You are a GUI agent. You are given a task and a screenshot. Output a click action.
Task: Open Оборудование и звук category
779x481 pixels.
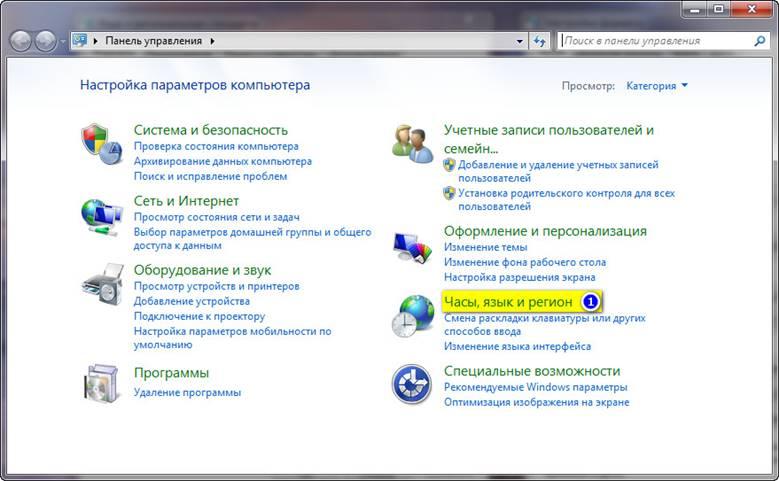pyautogui.click(x=202, y=270)
